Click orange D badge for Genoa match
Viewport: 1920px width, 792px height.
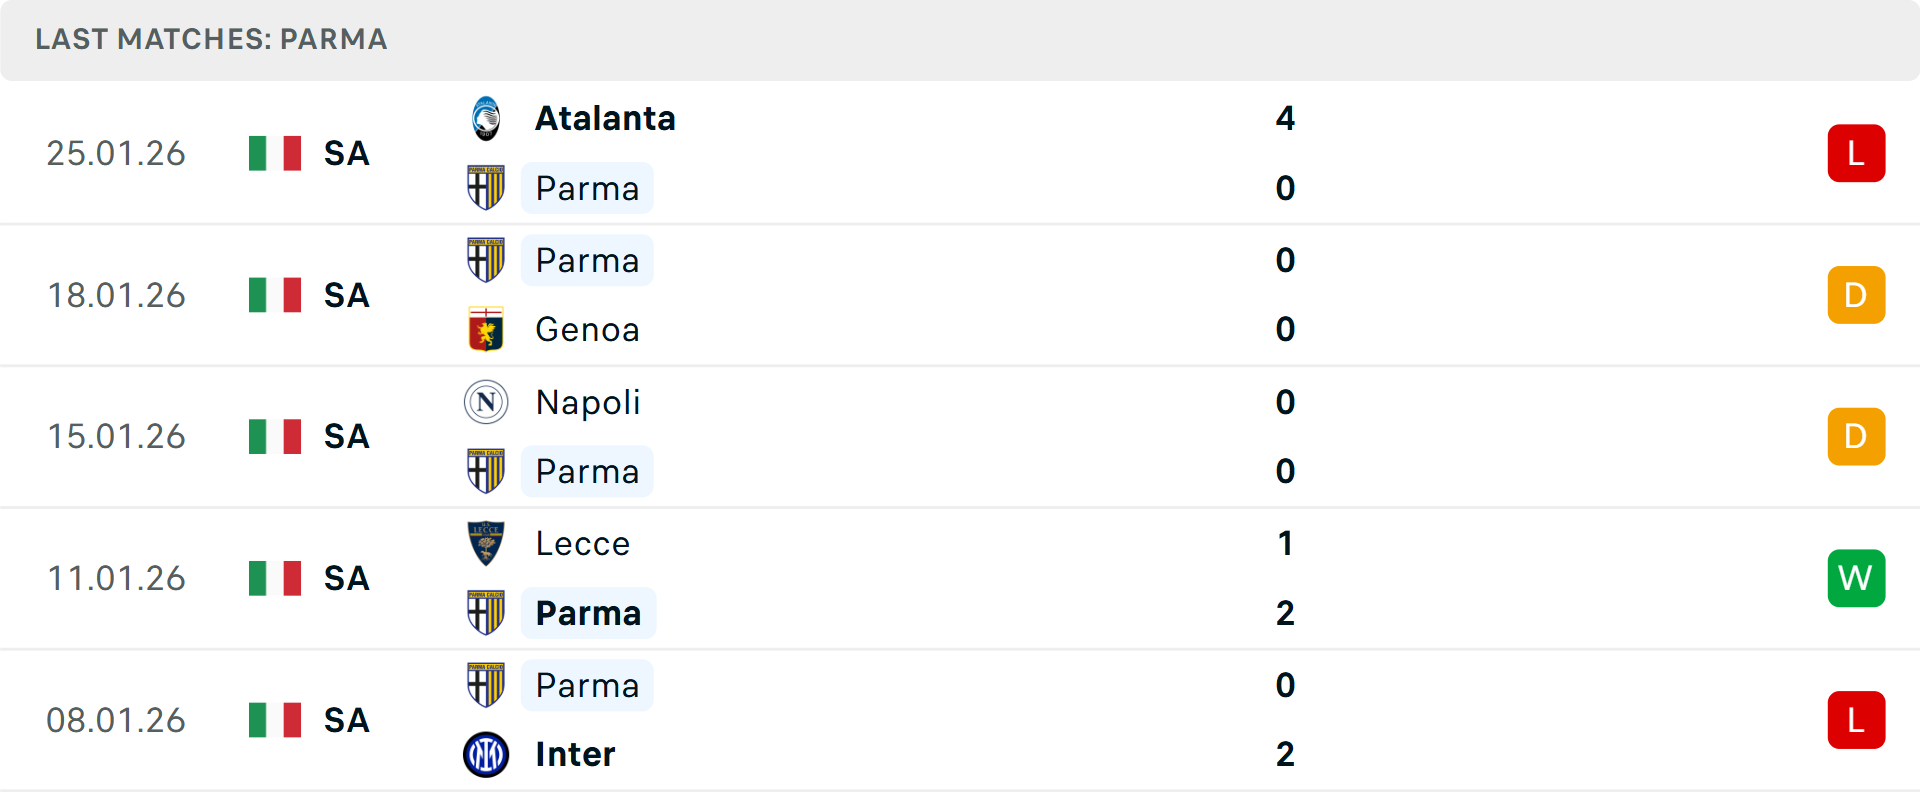1856,295
